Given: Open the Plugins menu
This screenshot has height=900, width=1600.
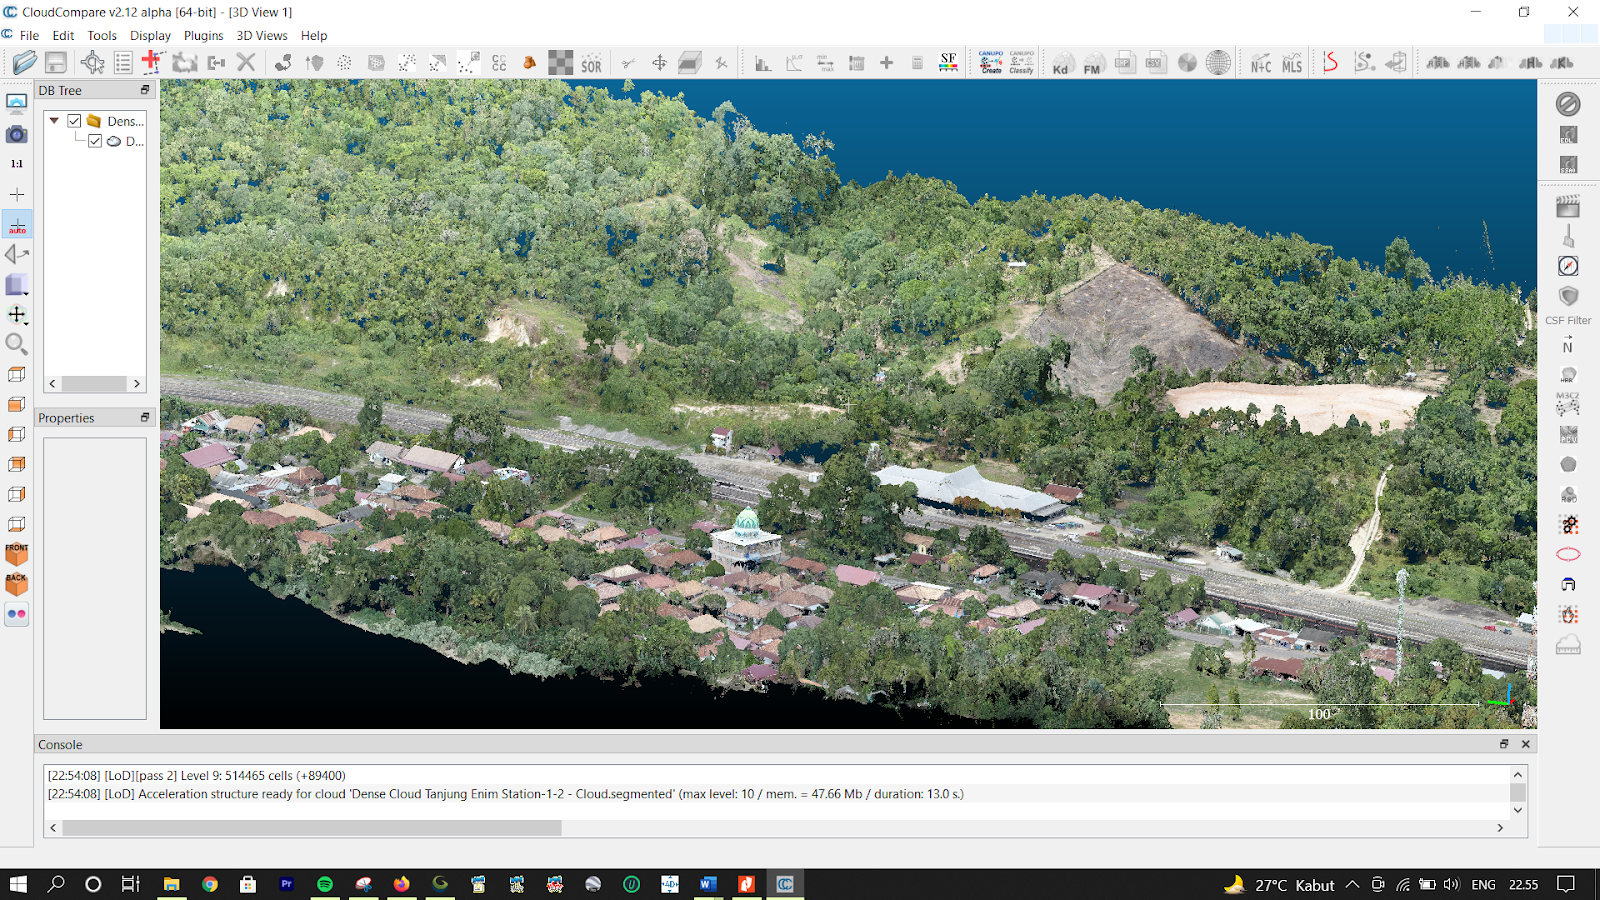Looking at the screenshot, I should coord(203,35).
